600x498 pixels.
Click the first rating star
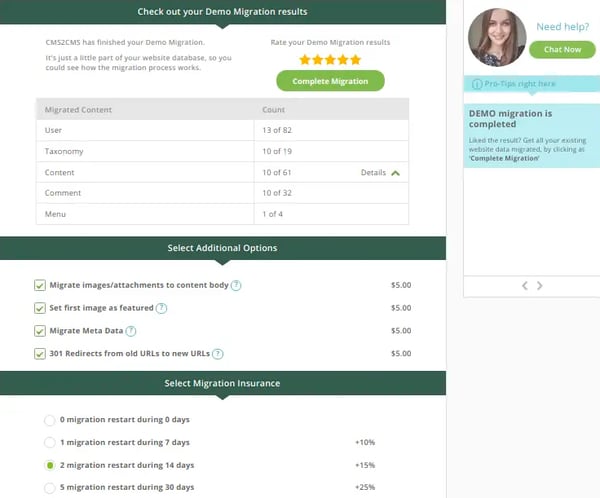[x=304, y=60]
